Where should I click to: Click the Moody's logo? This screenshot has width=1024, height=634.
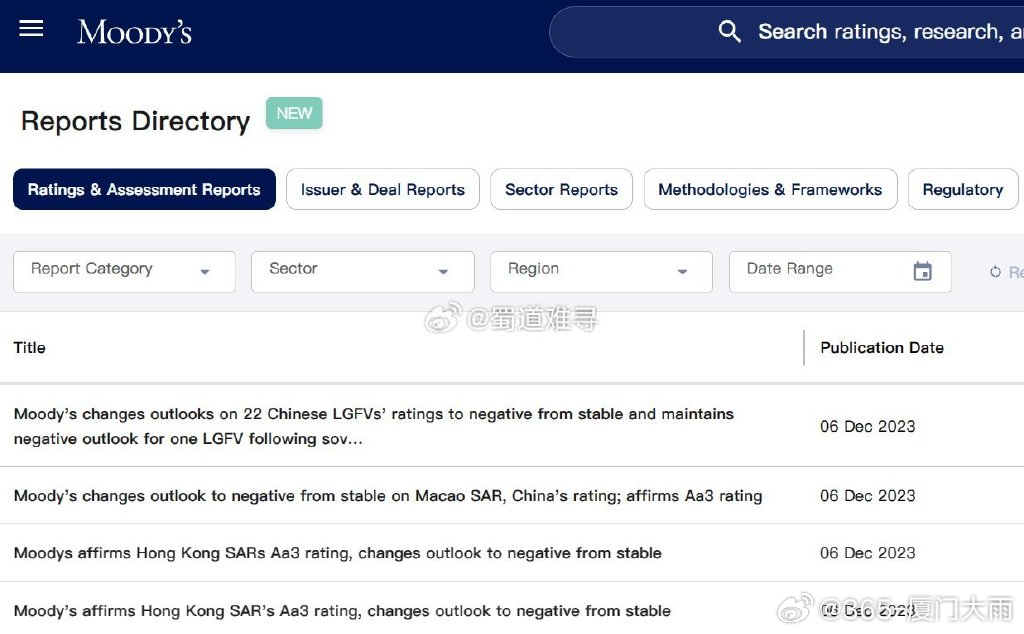[135, 32]
